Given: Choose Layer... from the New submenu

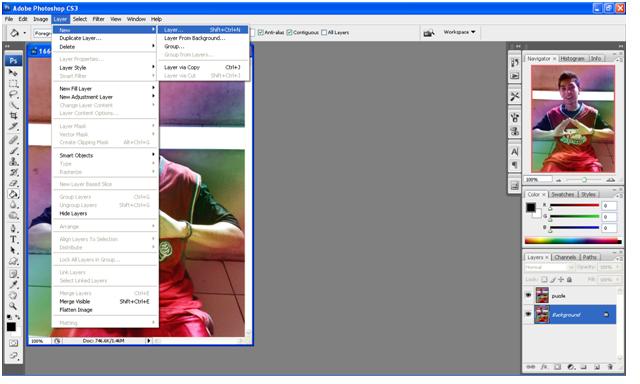Looking at the screenshot, I should tap(203, 30).
